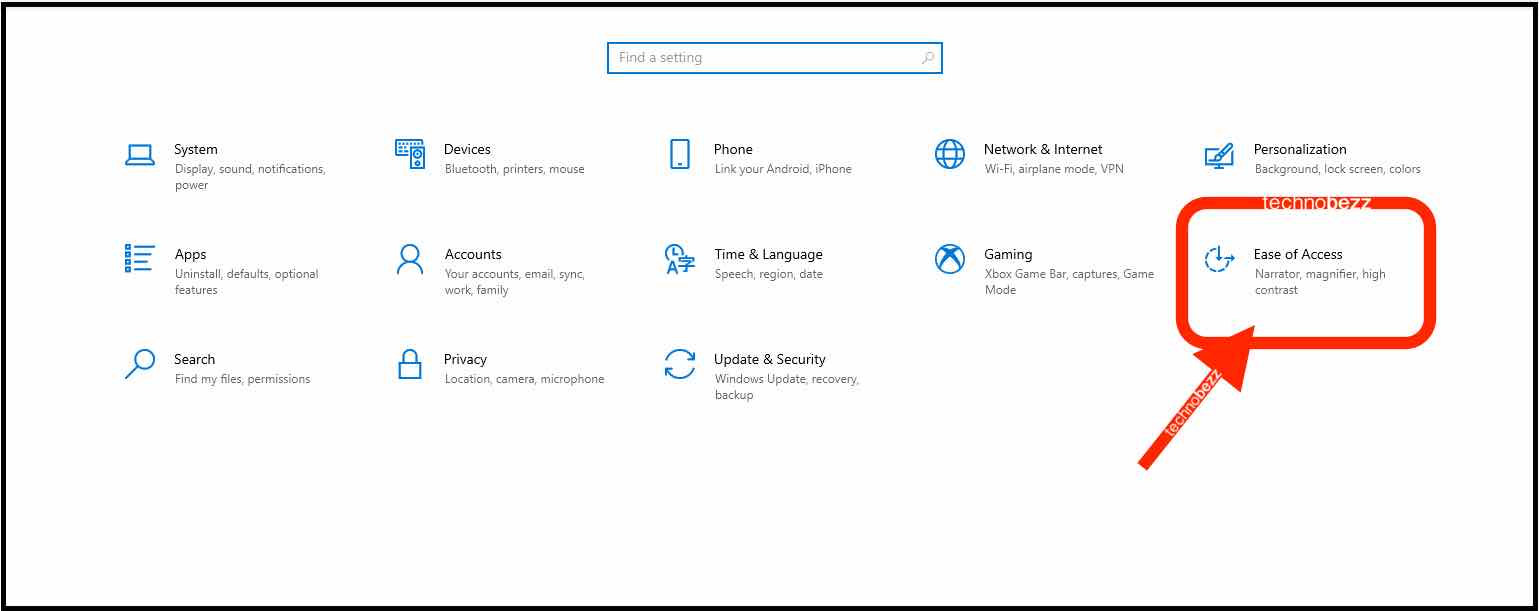1539x611 pixels.
Task: Click the System laptop icon
Action: tap(140, 155)
